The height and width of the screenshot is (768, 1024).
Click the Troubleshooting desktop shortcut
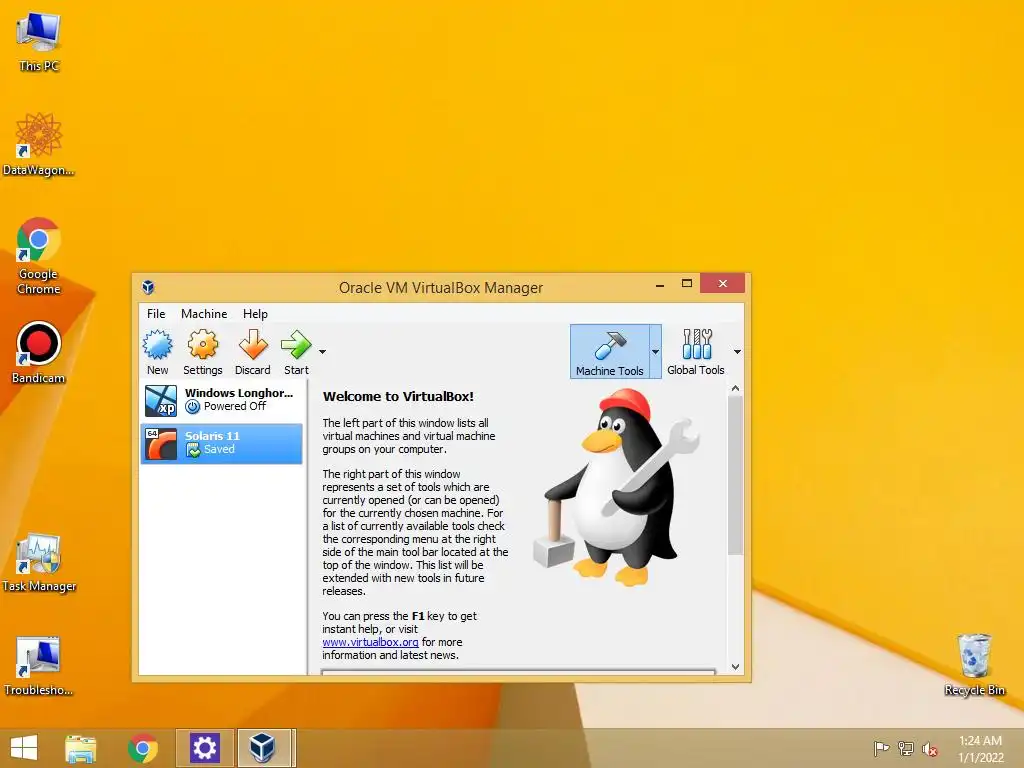[x=39, y=665]
